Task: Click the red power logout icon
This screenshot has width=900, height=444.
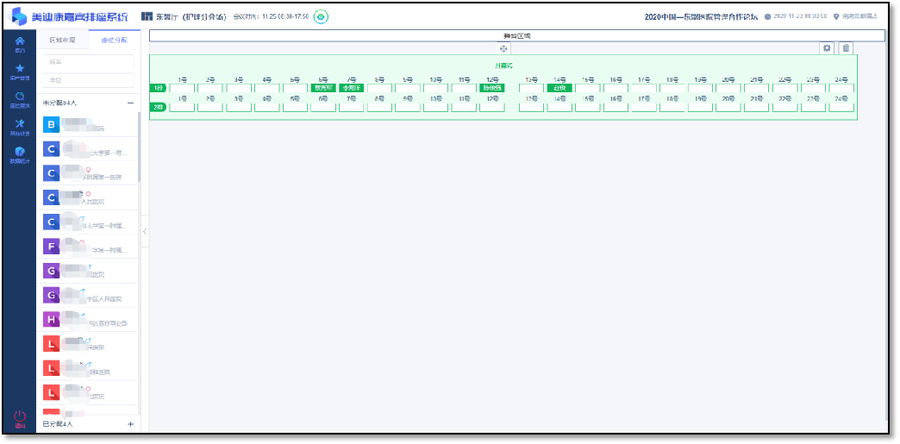Action: 19,416
